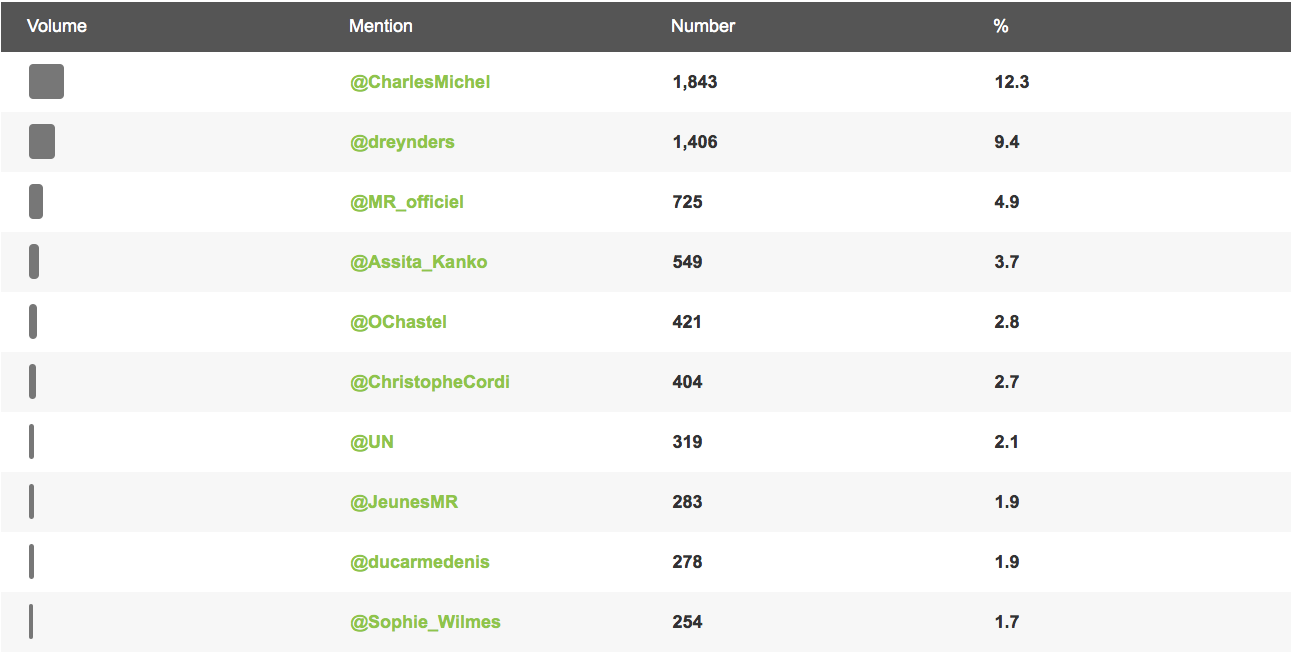This screenshot has width=1298, height=656.
Task: Sort by the Number column header
Action: 703,26
